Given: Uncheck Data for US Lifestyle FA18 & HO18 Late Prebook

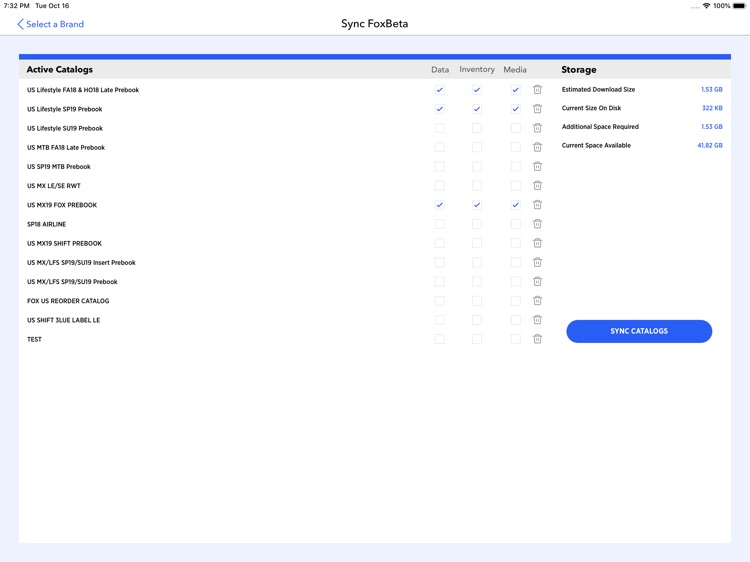Looking at the screenshot, I should click(x=440, y=89).
